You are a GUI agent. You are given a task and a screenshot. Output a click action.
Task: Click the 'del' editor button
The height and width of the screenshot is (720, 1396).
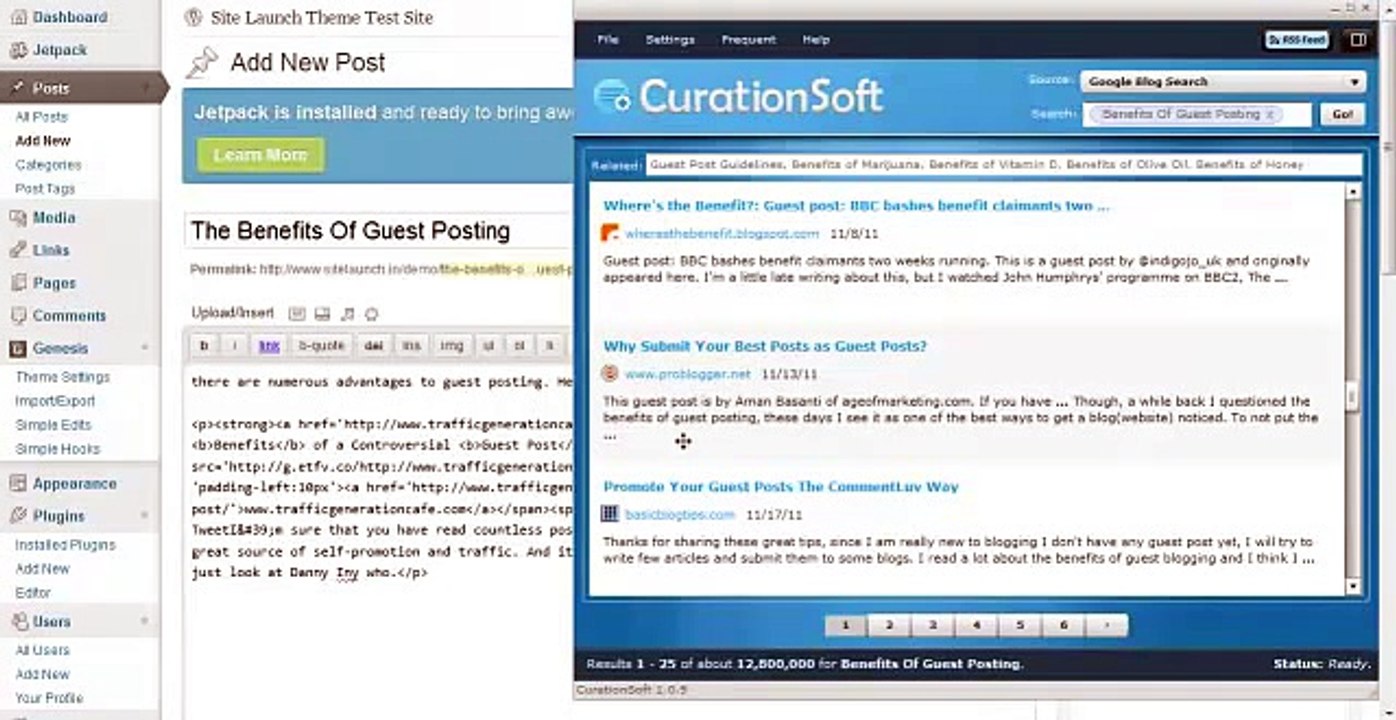click(x=373, y=346)
